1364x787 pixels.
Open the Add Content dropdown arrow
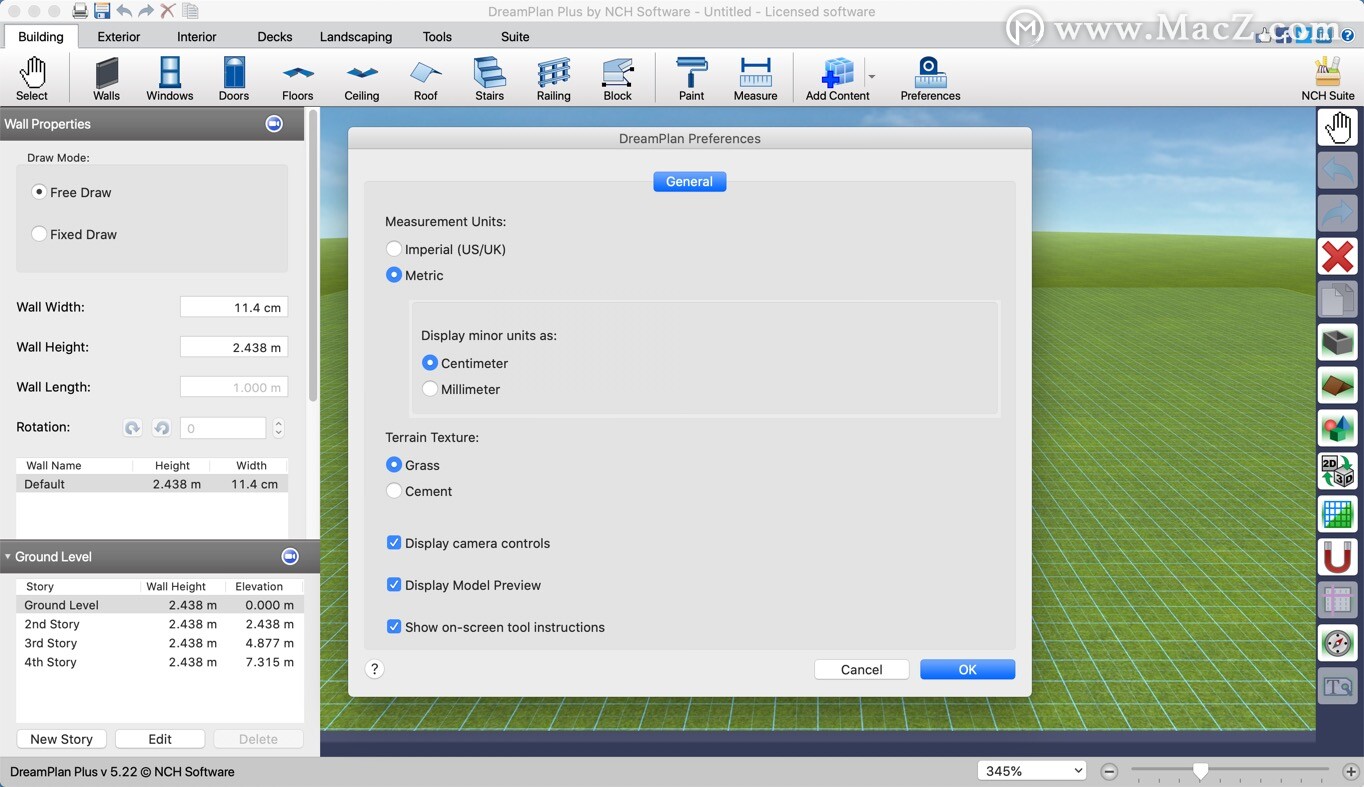coord(871,76)
